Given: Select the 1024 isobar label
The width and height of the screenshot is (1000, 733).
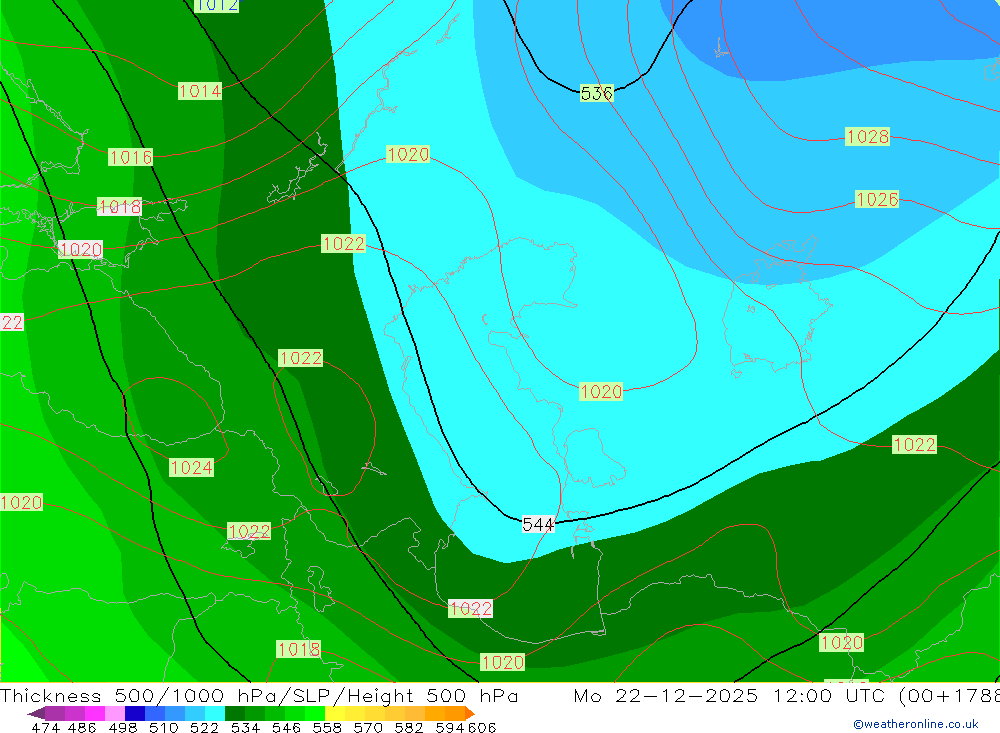Looking at the screenshot, I should coord(191,468).
